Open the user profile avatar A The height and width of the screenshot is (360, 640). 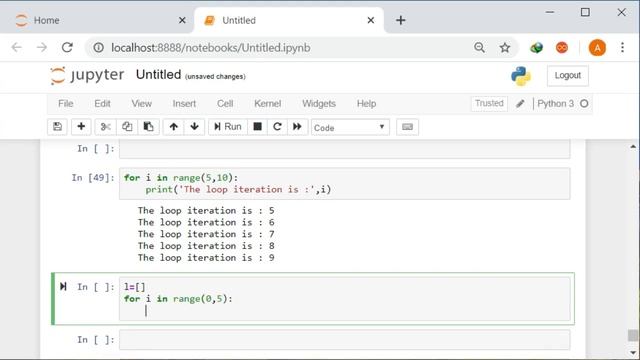(x=597, y=48)
